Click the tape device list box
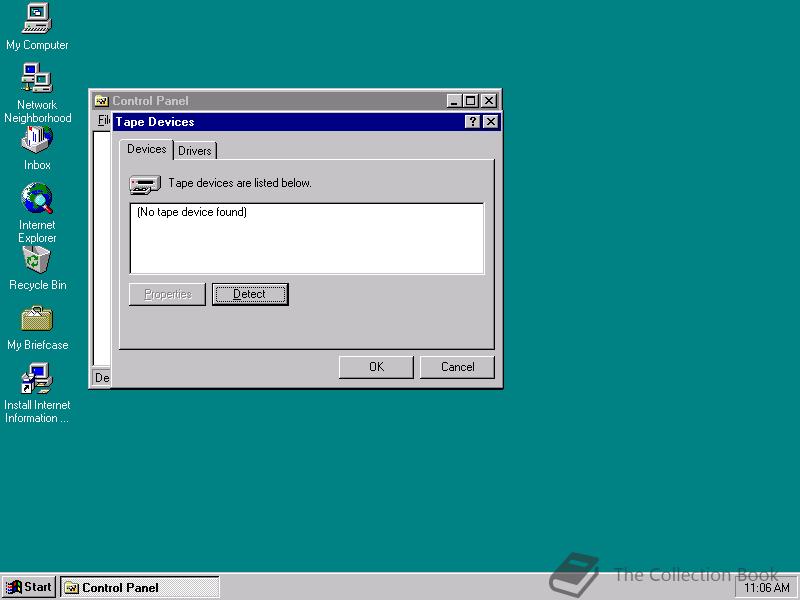The width and height of the screenshot is (800, 600). [307, 238]
